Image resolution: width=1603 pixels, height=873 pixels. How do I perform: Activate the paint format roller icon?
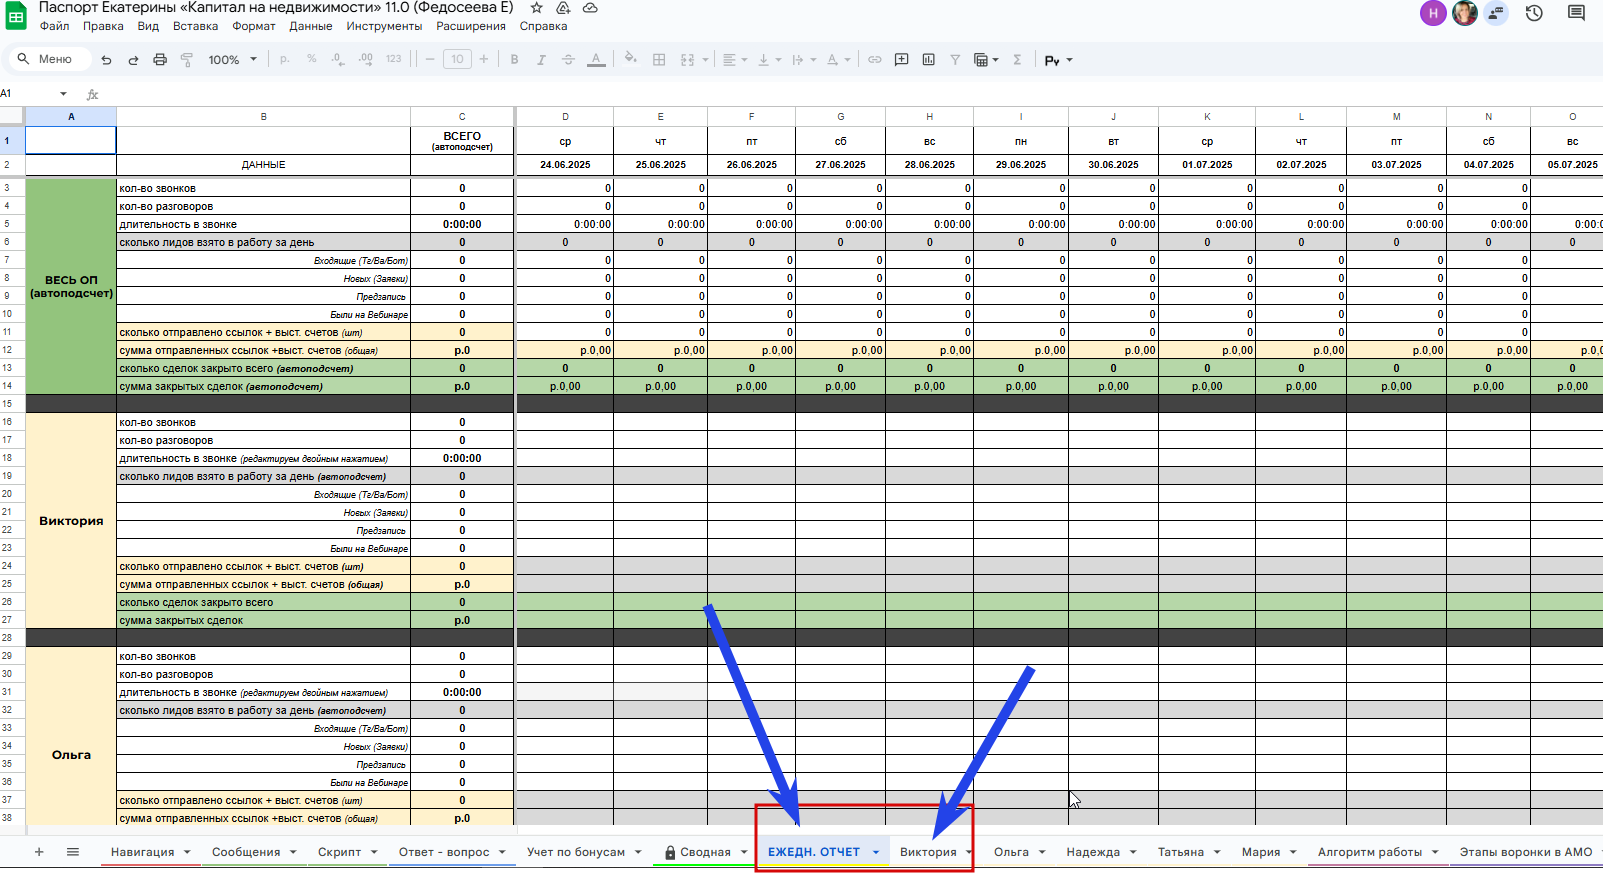(187, 60)
